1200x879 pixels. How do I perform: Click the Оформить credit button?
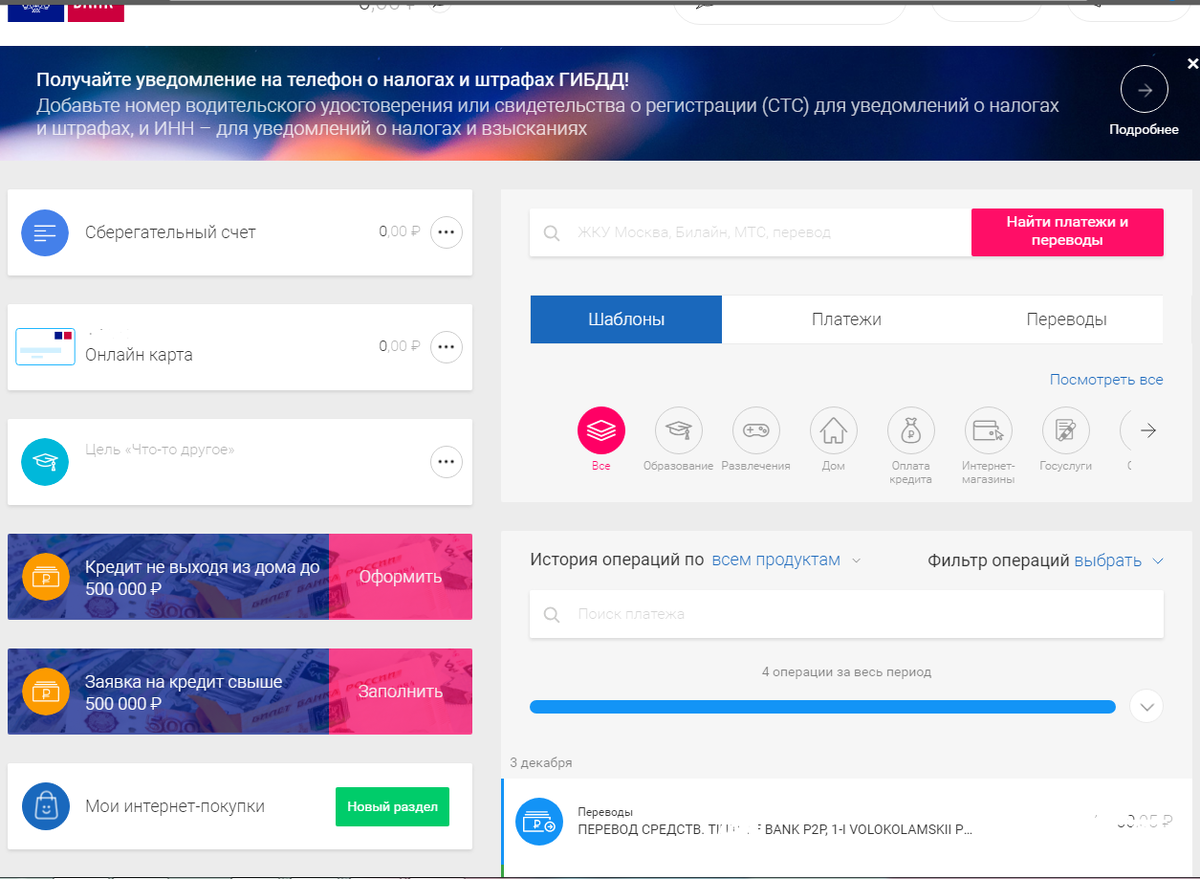pyautogui.click(x=401, y=577)
